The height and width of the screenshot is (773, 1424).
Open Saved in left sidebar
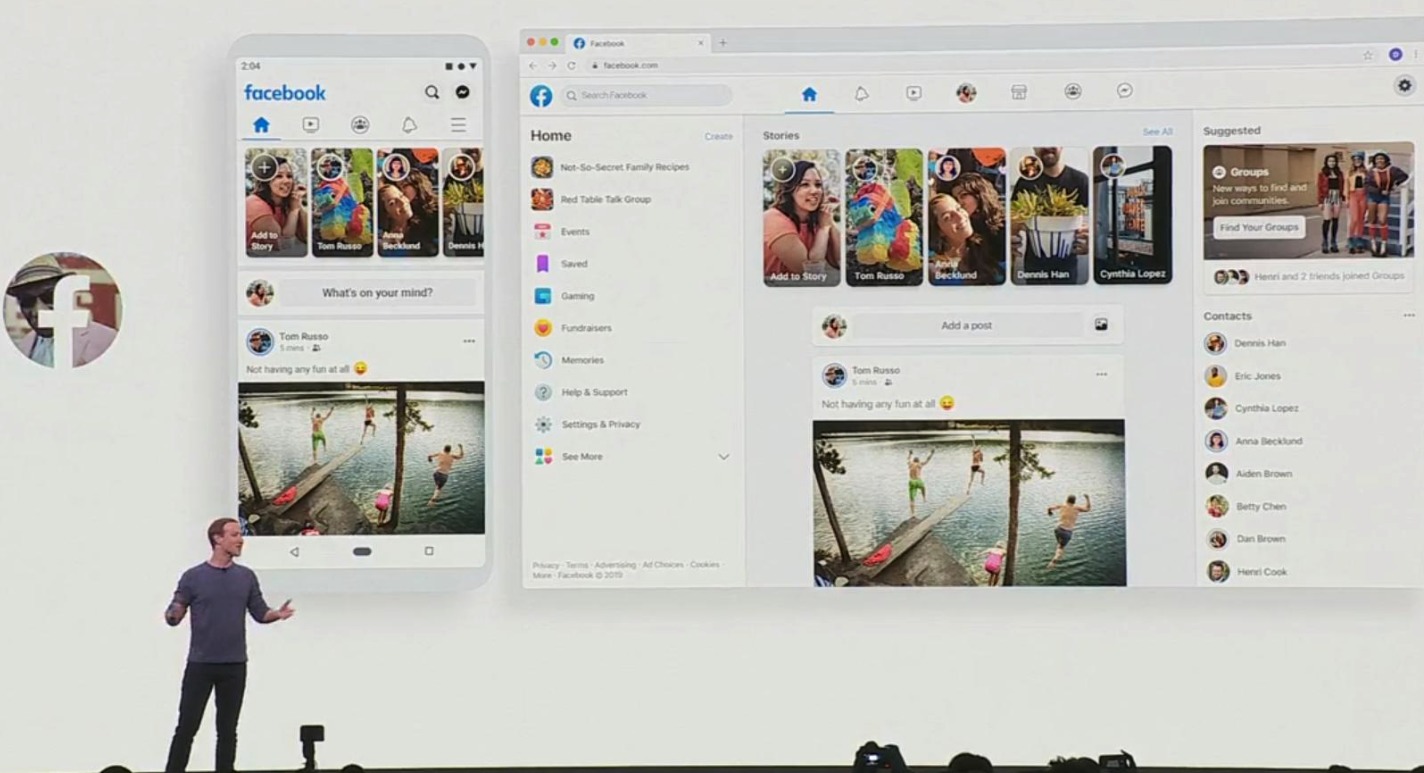click(561, 264)
